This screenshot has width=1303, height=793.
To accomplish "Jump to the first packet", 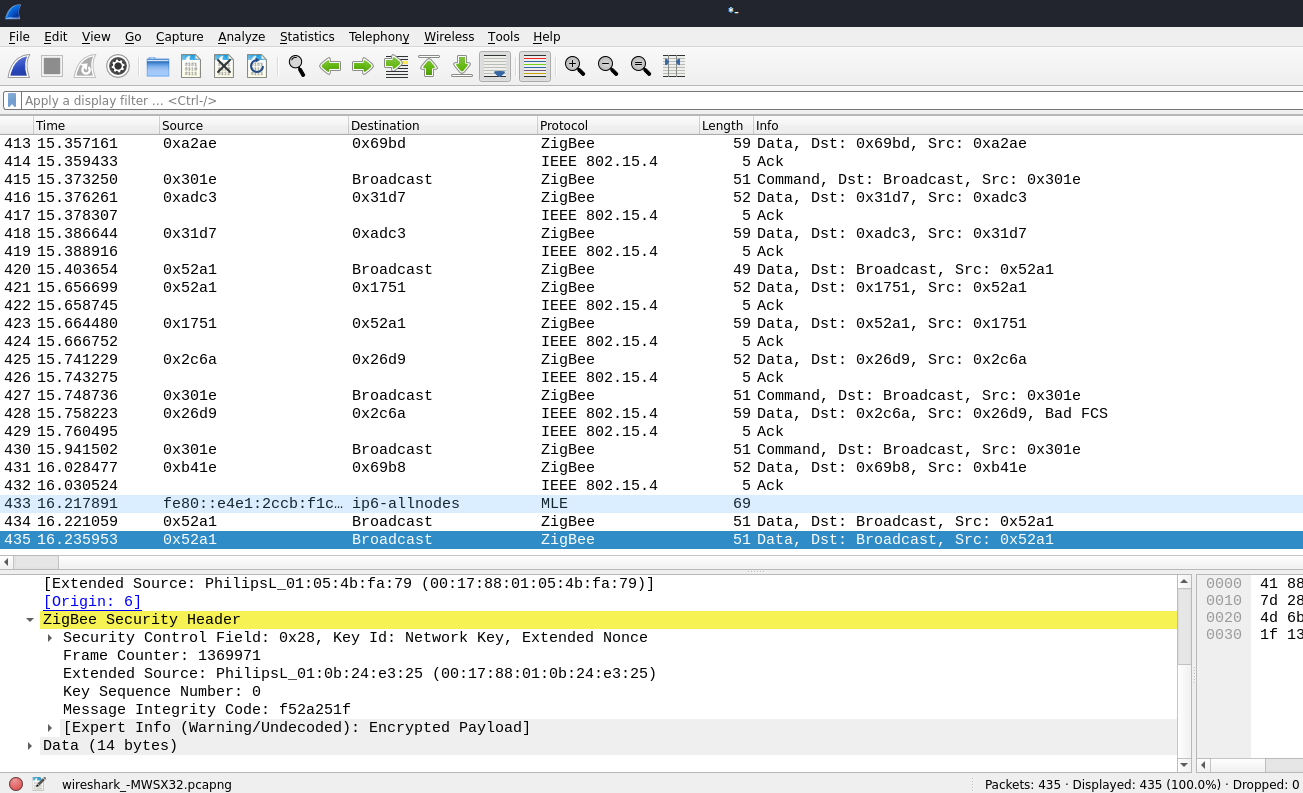I will pyautogui.click(x=429, y=66).
